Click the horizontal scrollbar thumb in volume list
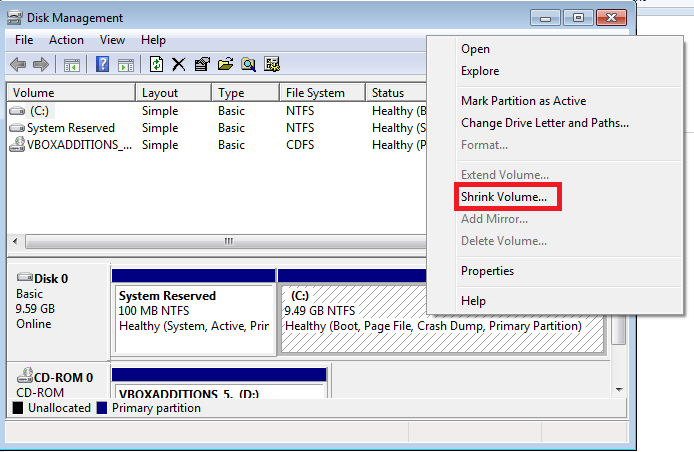 pyautogui.click(x=228, y=241)
